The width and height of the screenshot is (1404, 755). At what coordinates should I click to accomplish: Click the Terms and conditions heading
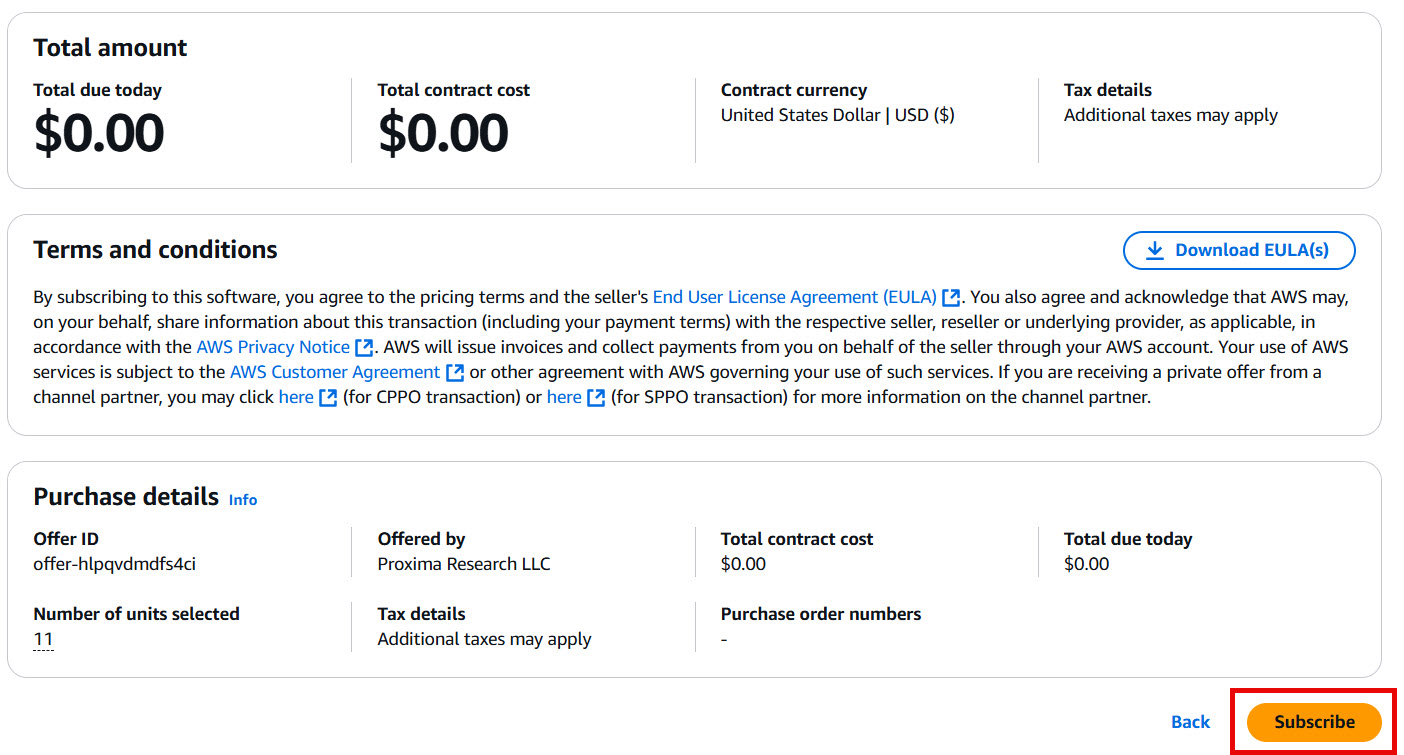coord(155,249)
